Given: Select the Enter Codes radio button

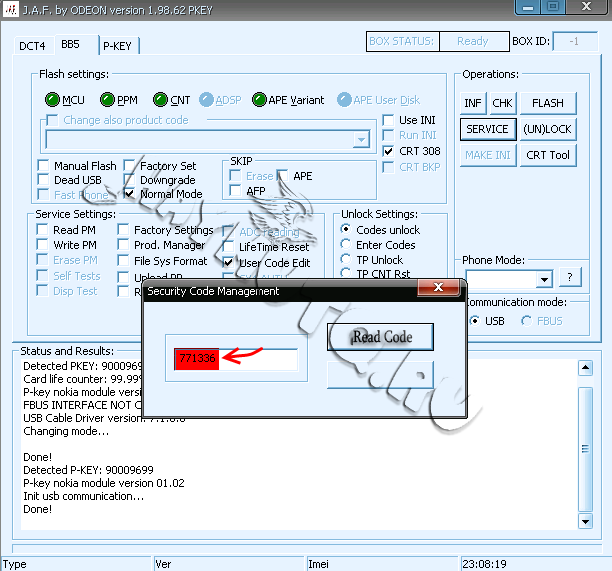Looking at the screenshot, I should coord(345,244).
